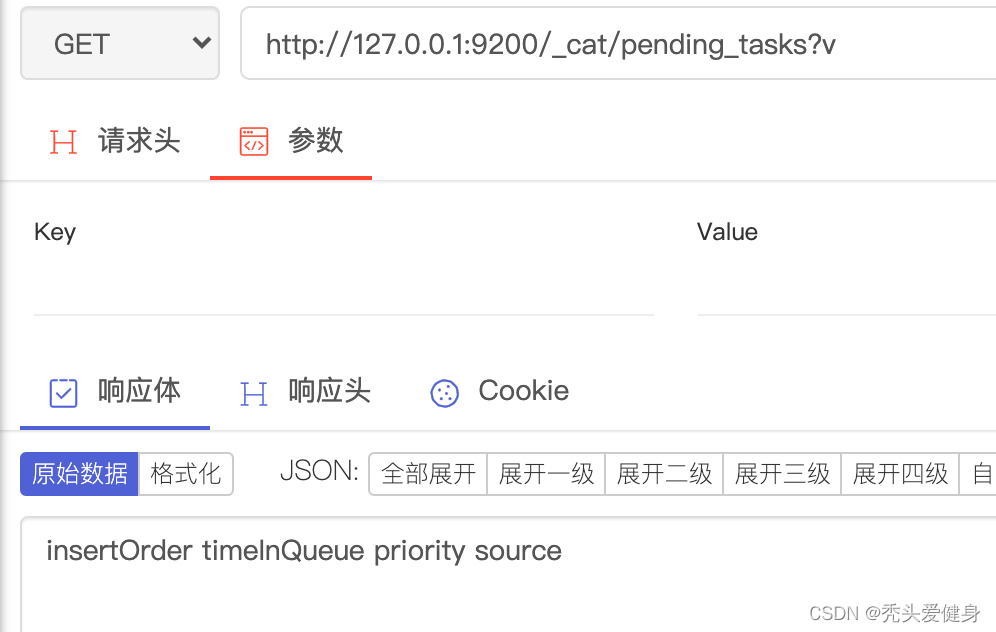Click 展开二级 to expand two levels
Screen dimensions: 996x632
point(664,474)
